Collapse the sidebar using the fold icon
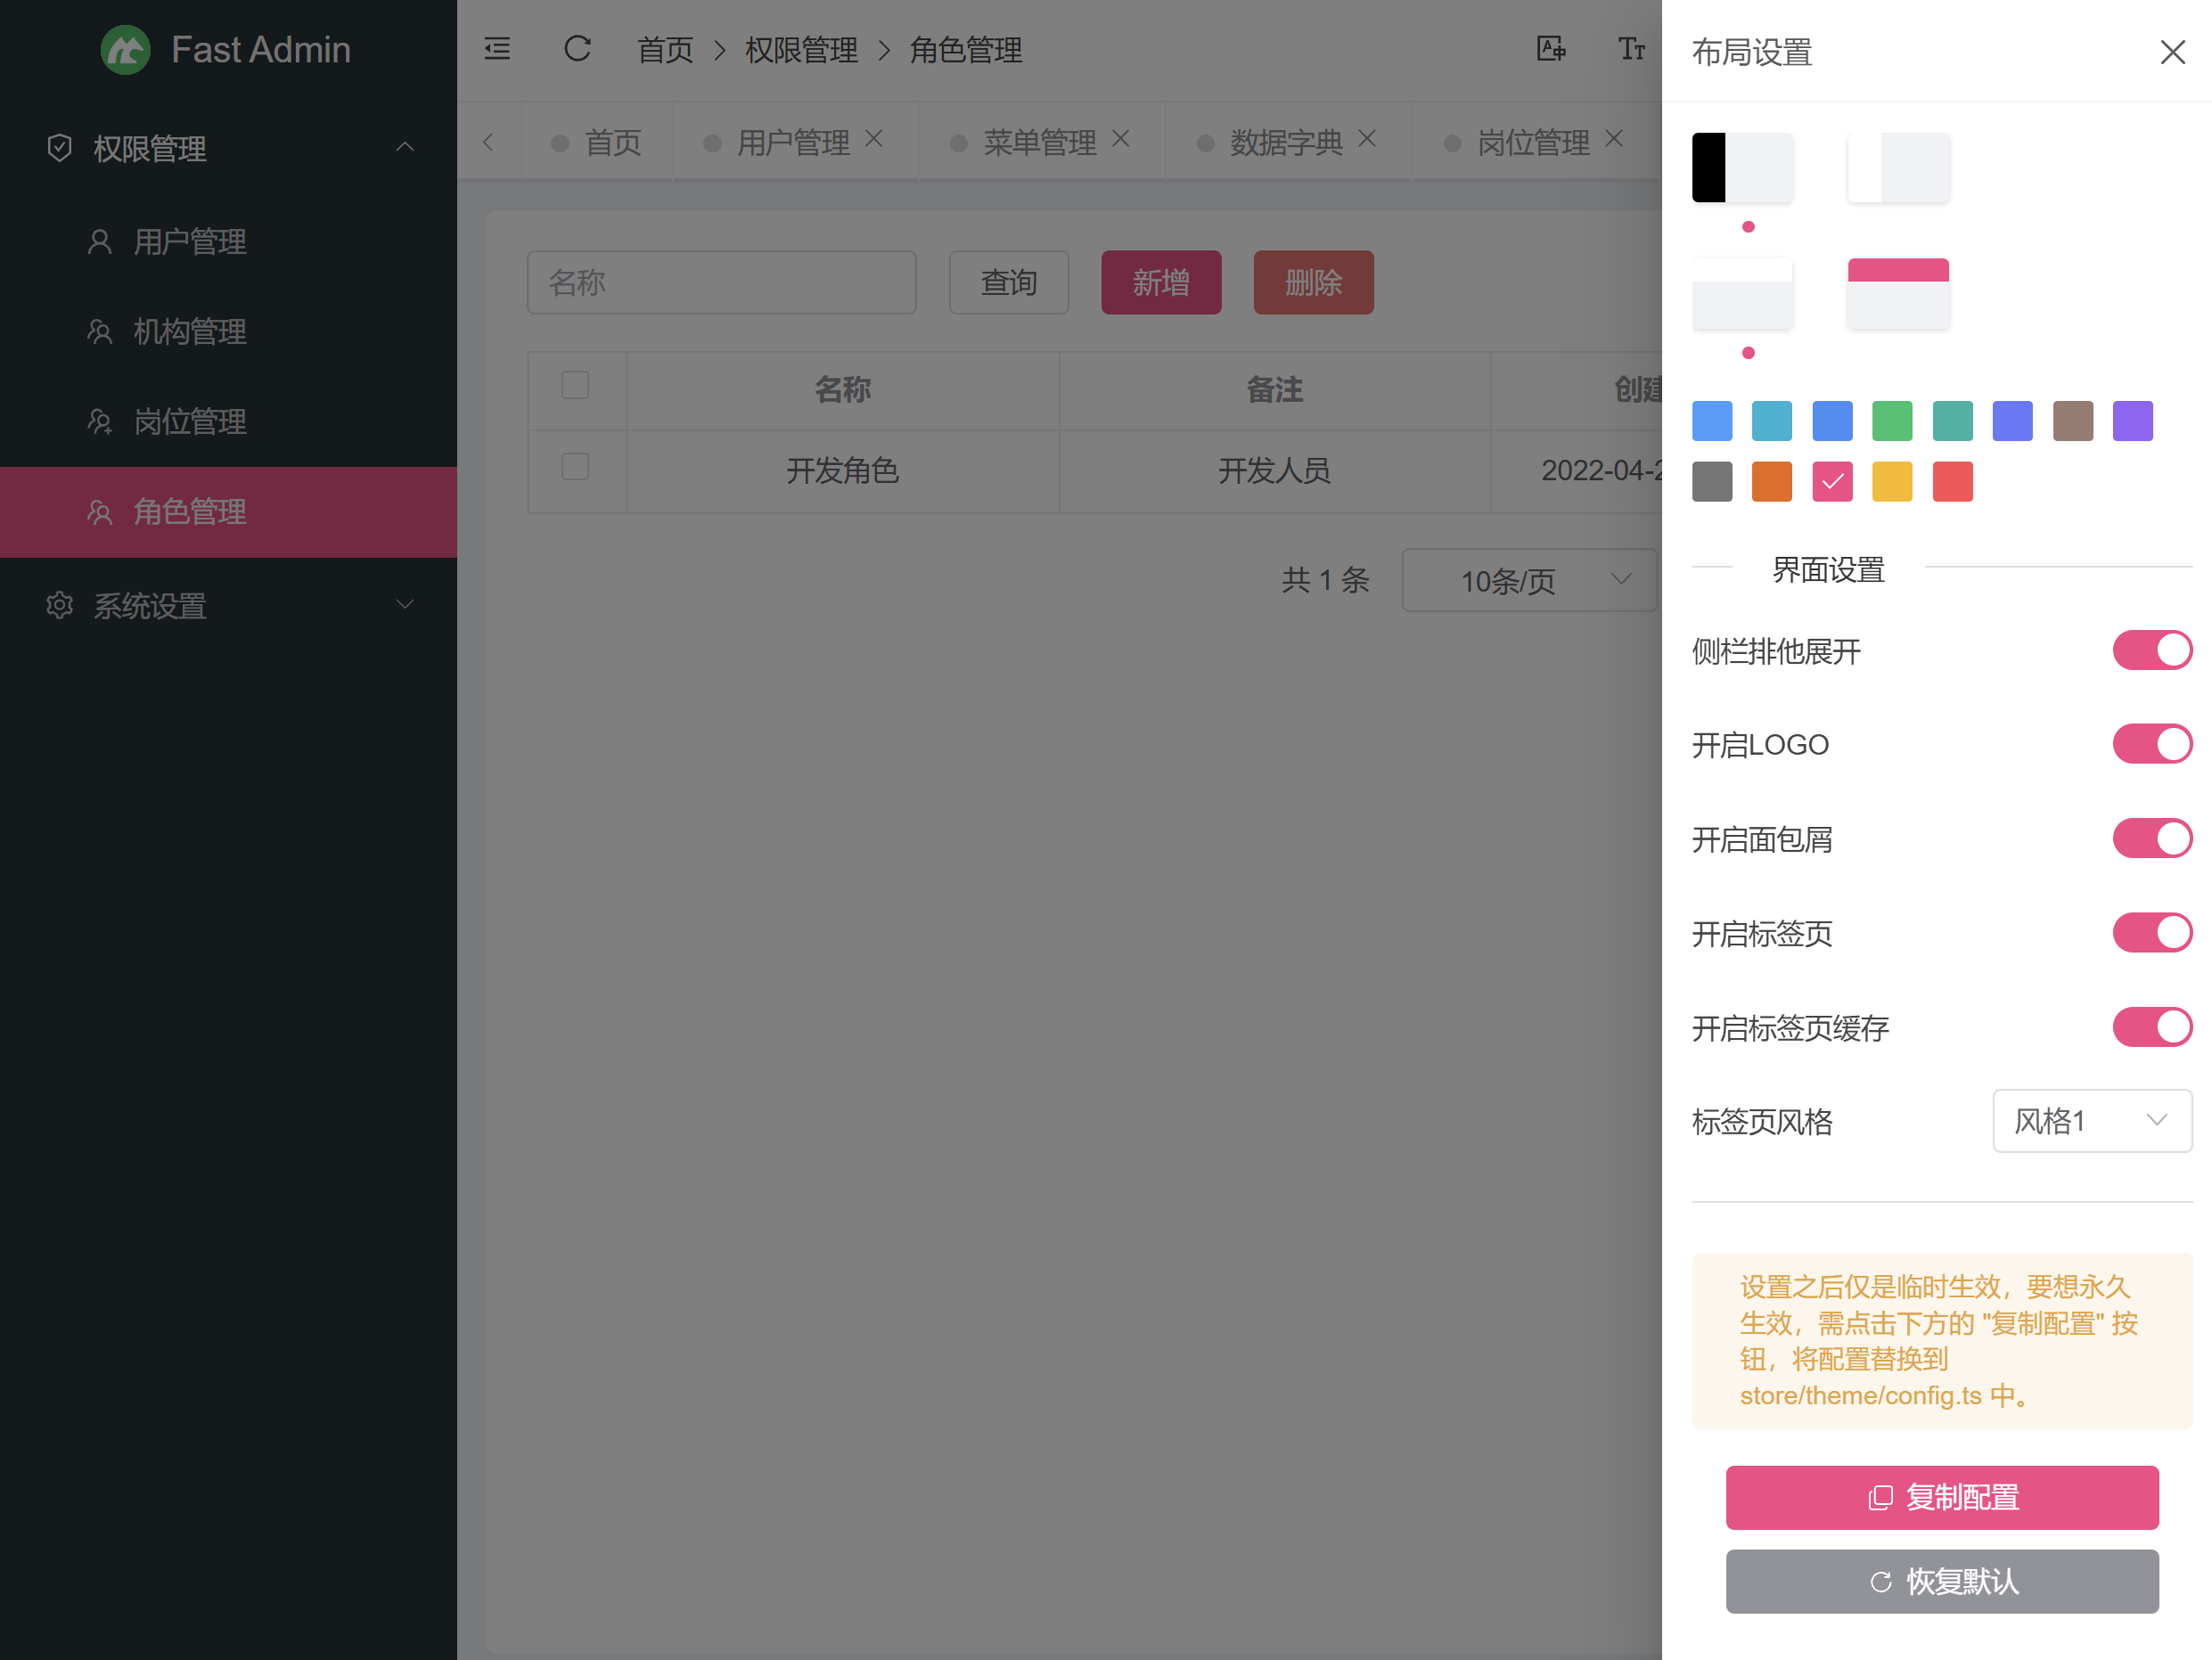The width and height of the screenshot is (2212, 1660). tap(497, 49)
